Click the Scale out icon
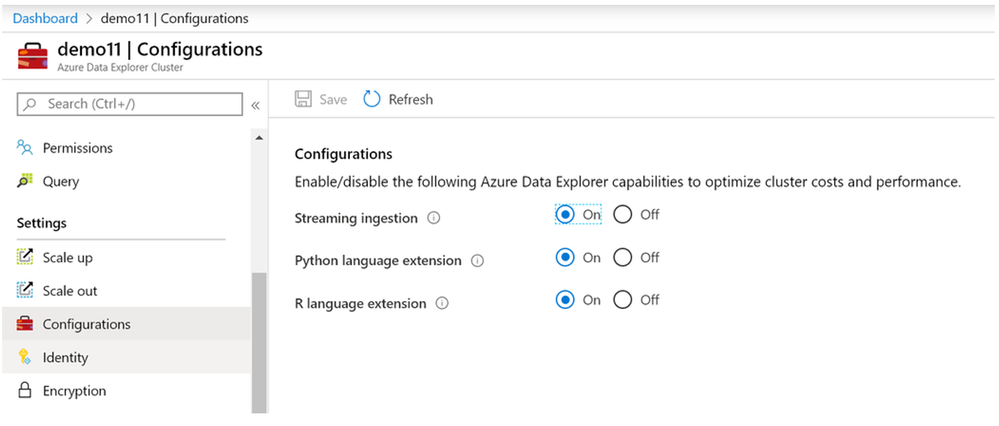Viewport: 999px width, 426px height. [x=24, y=291]
